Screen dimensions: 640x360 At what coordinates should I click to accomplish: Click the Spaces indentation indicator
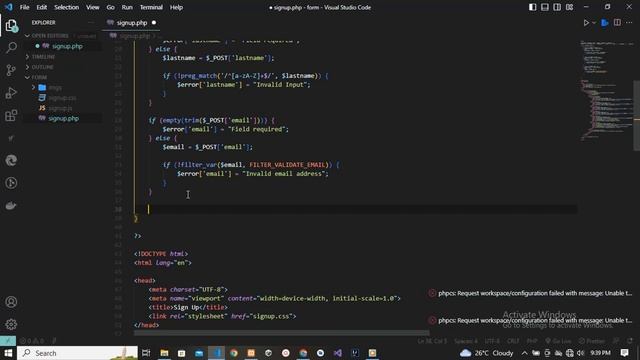pyautogui.click(x=466, y=341)
